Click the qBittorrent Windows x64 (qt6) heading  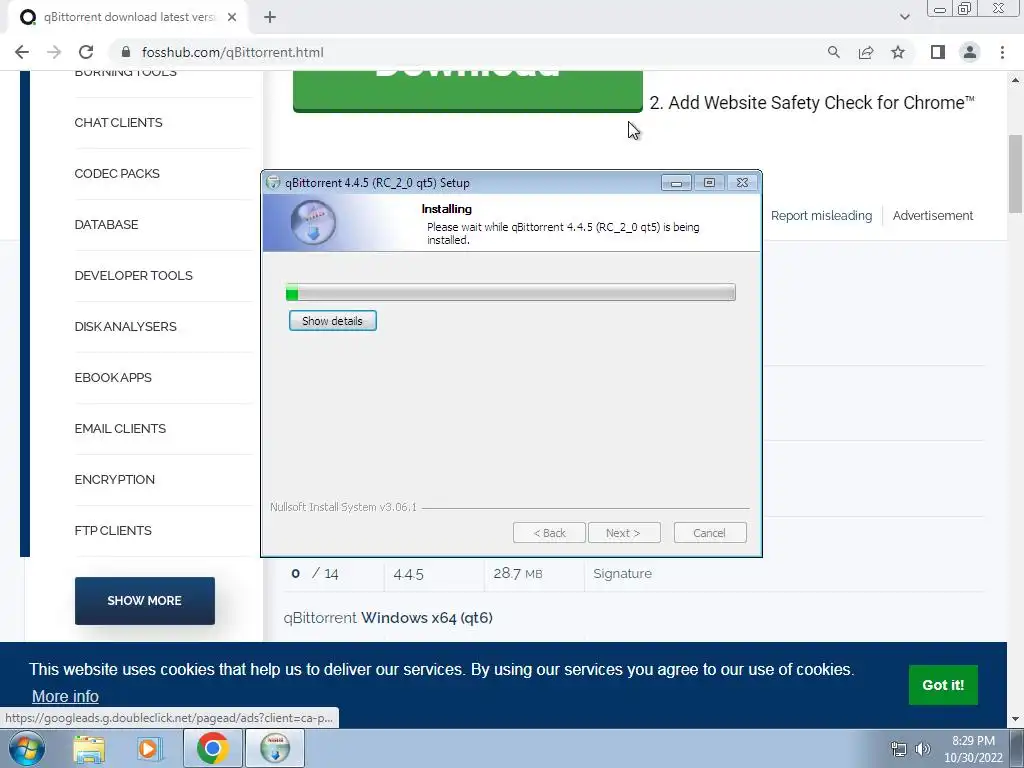pos(388,618)
